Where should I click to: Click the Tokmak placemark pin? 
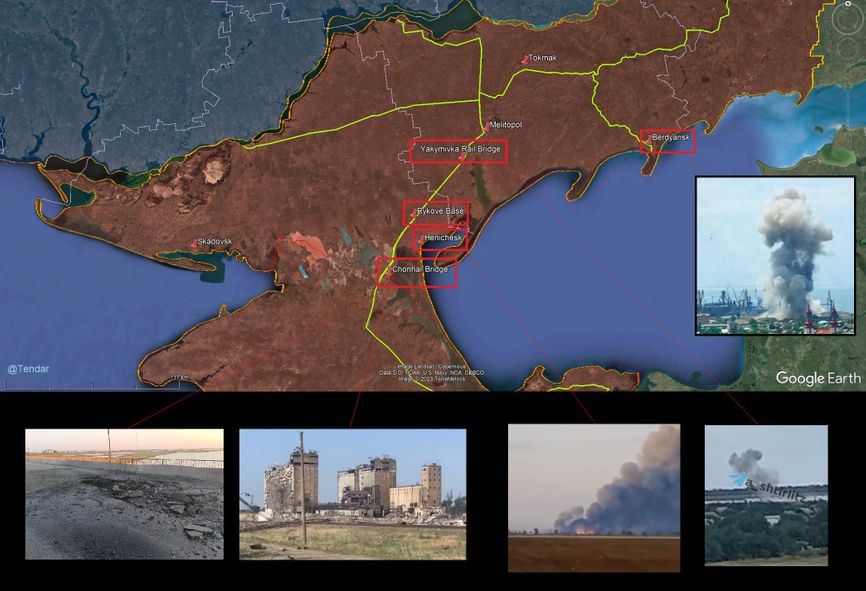(525, 61)
